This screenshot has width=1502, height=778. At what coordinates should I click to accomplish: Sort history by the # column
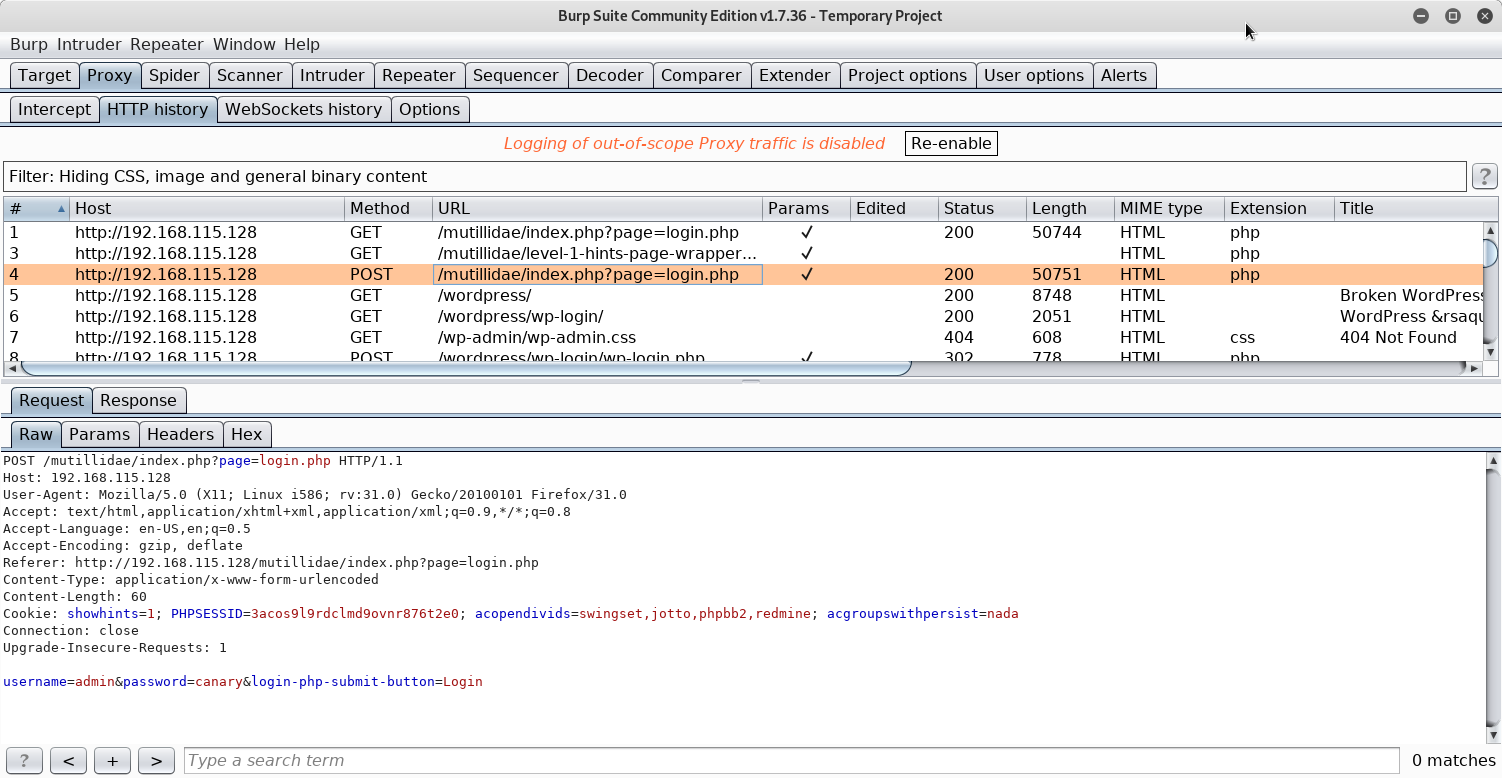(37, 209)
